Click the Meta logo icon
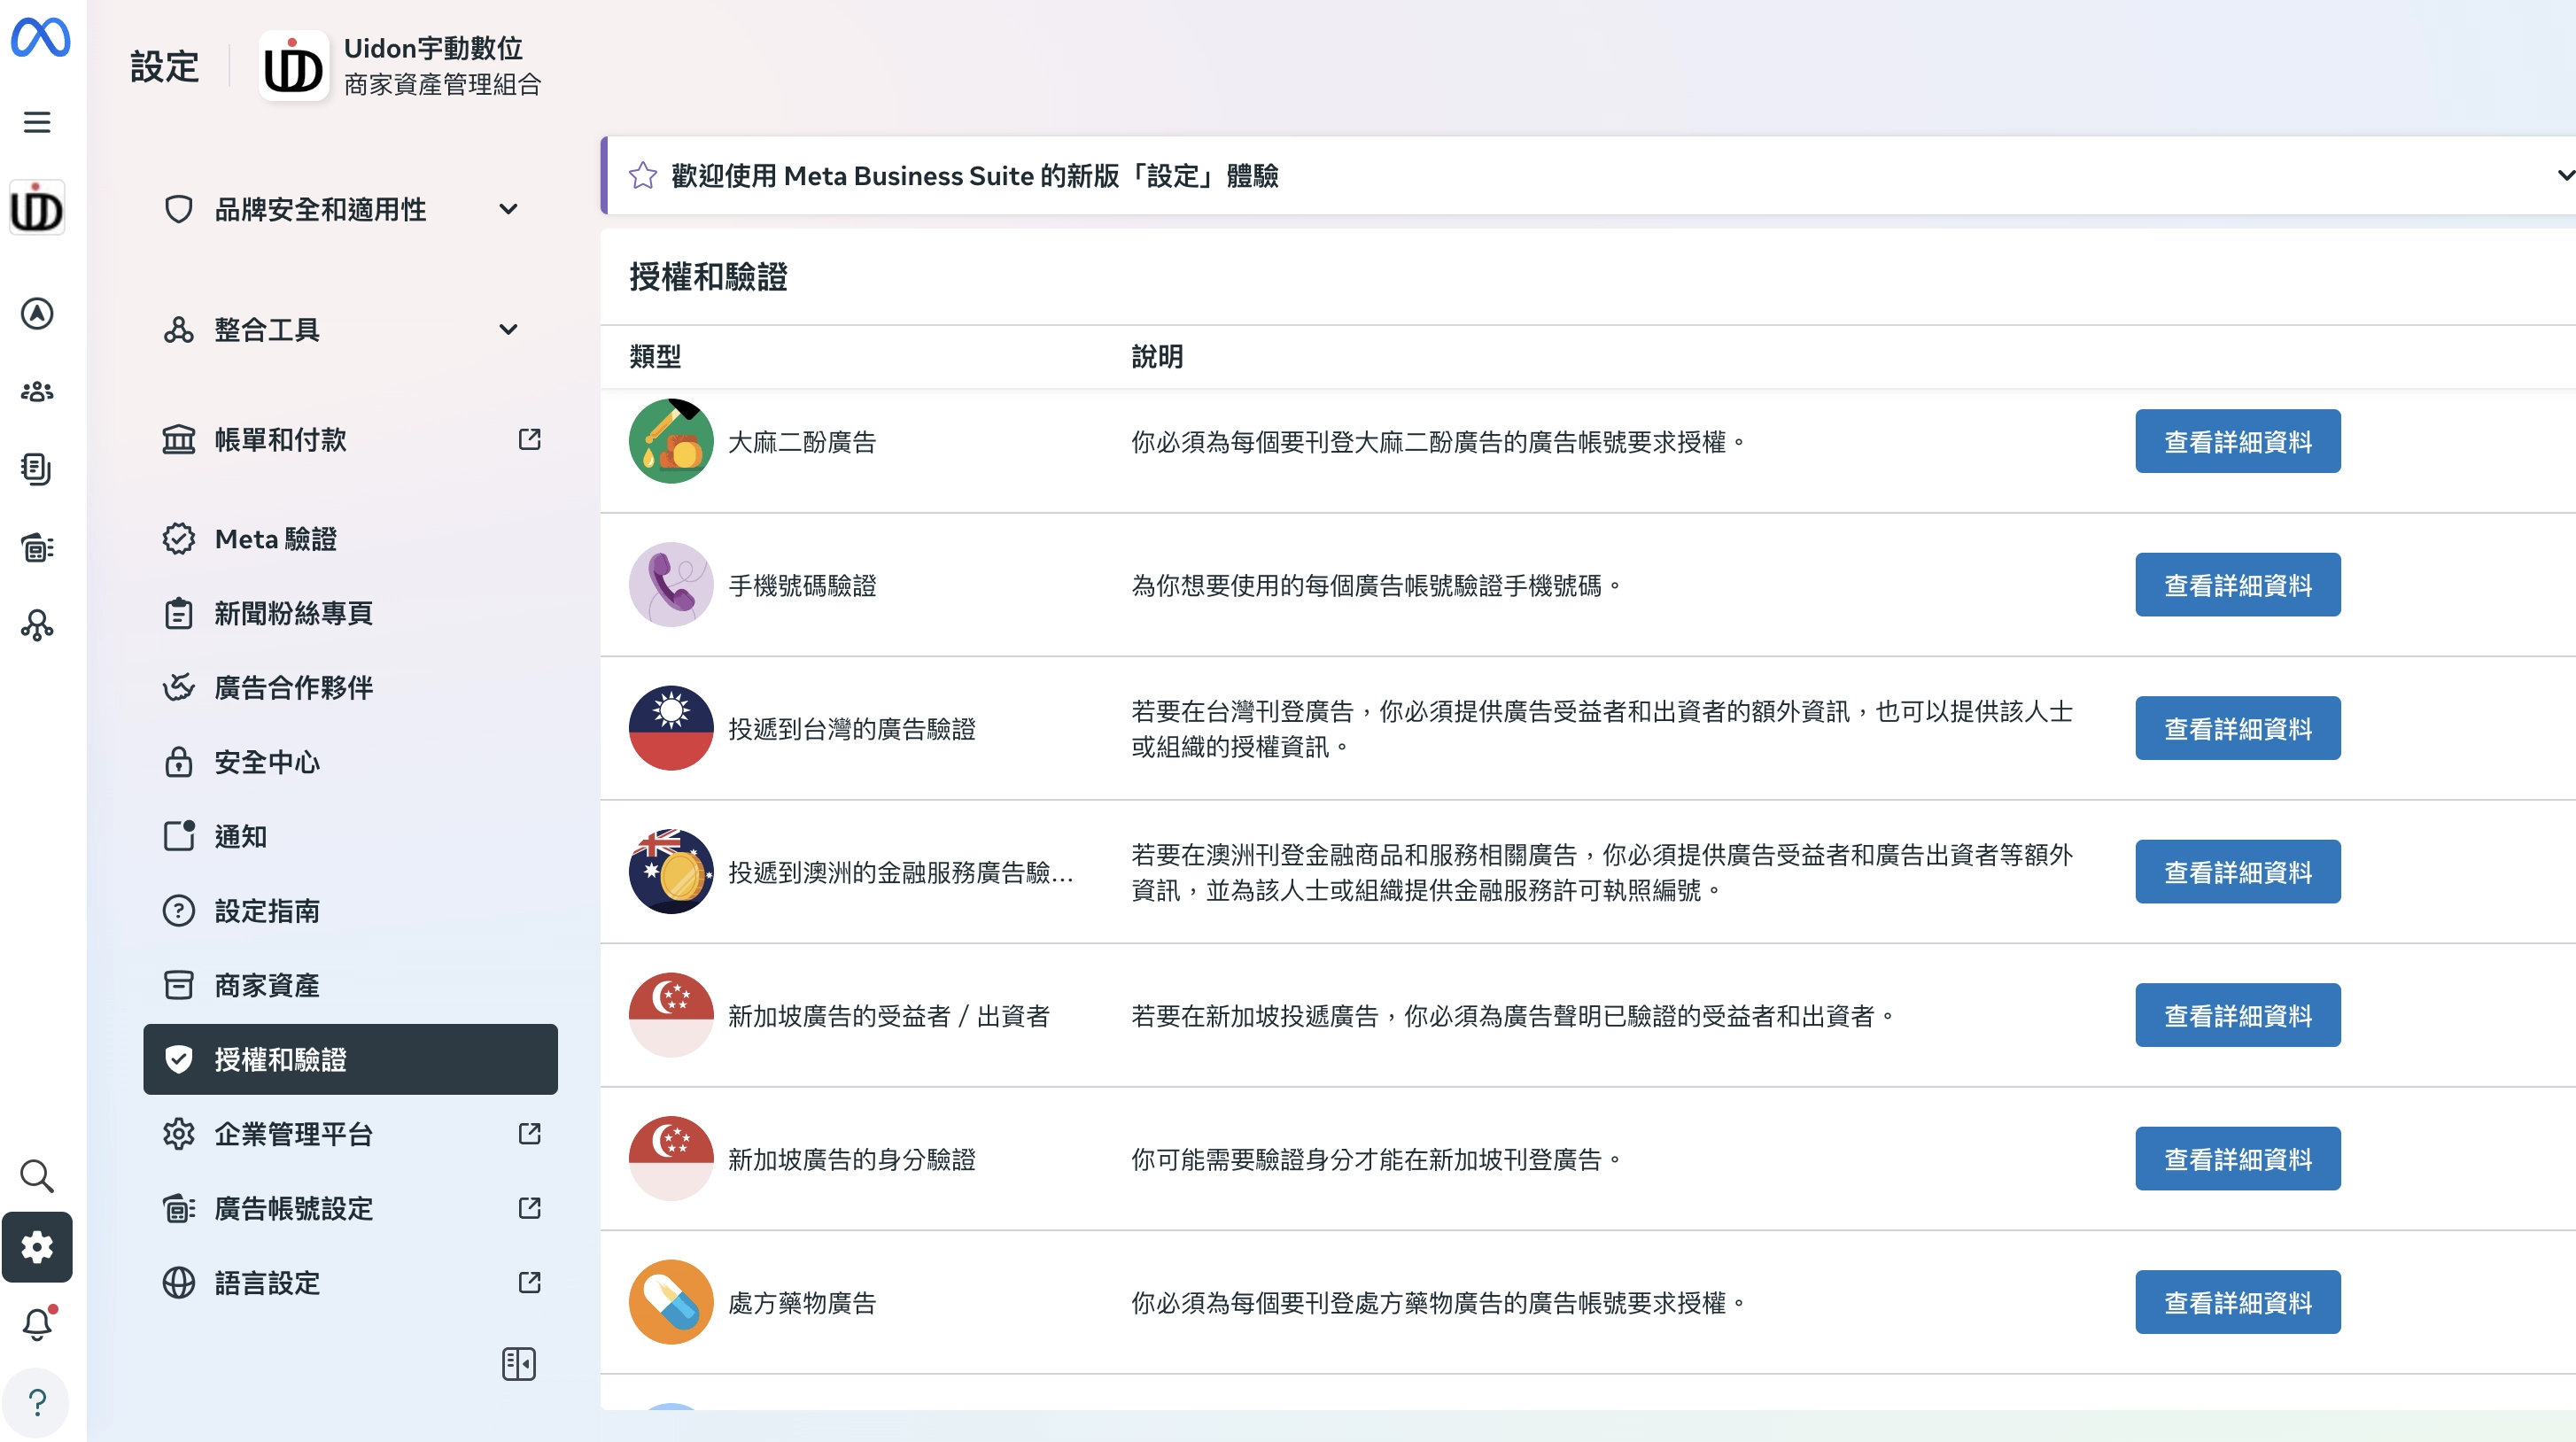Viewport: 2576px width, 1442px height. click(x=40, y=37)
